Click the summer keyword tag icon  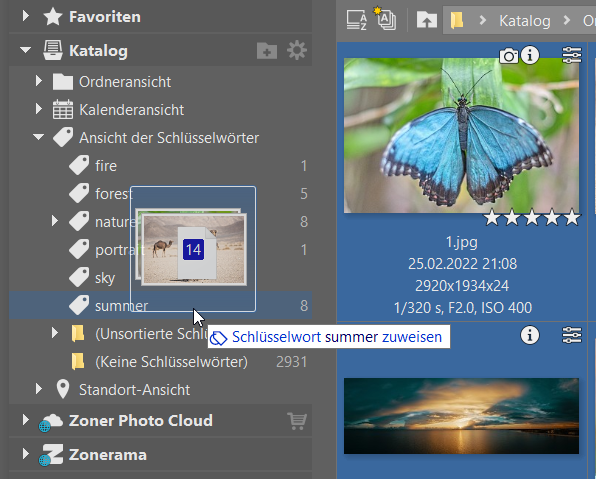[79, 305]
